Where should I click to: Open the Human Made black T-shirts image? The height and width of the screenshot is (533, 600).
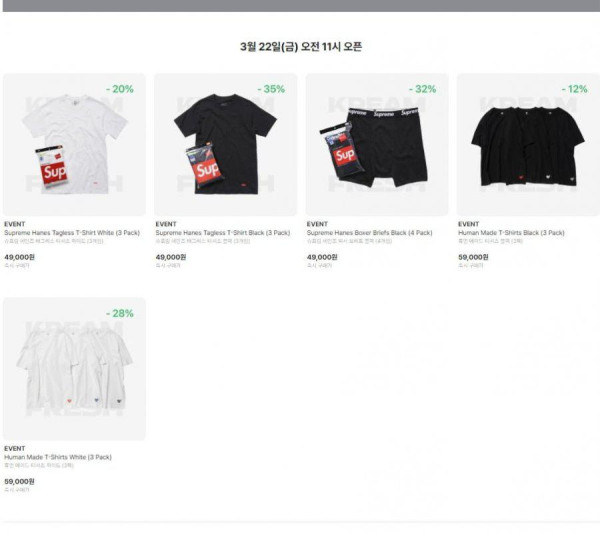coord(528,145)
